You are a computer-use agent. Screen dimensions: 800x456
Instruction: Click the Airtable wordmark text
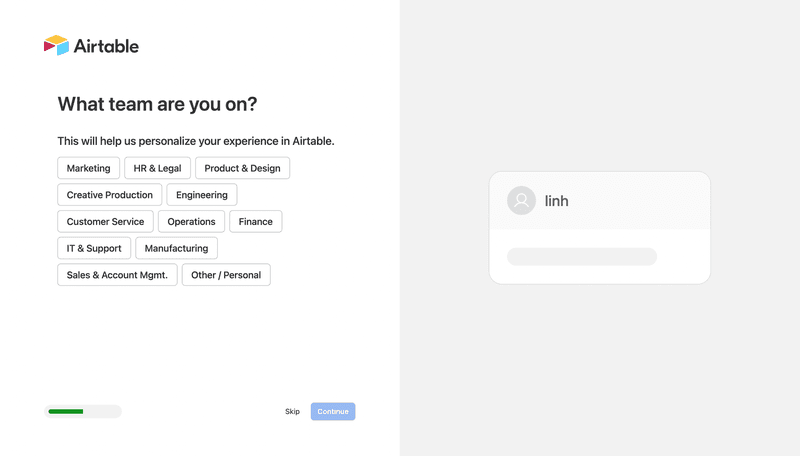(x=106, y=46)
